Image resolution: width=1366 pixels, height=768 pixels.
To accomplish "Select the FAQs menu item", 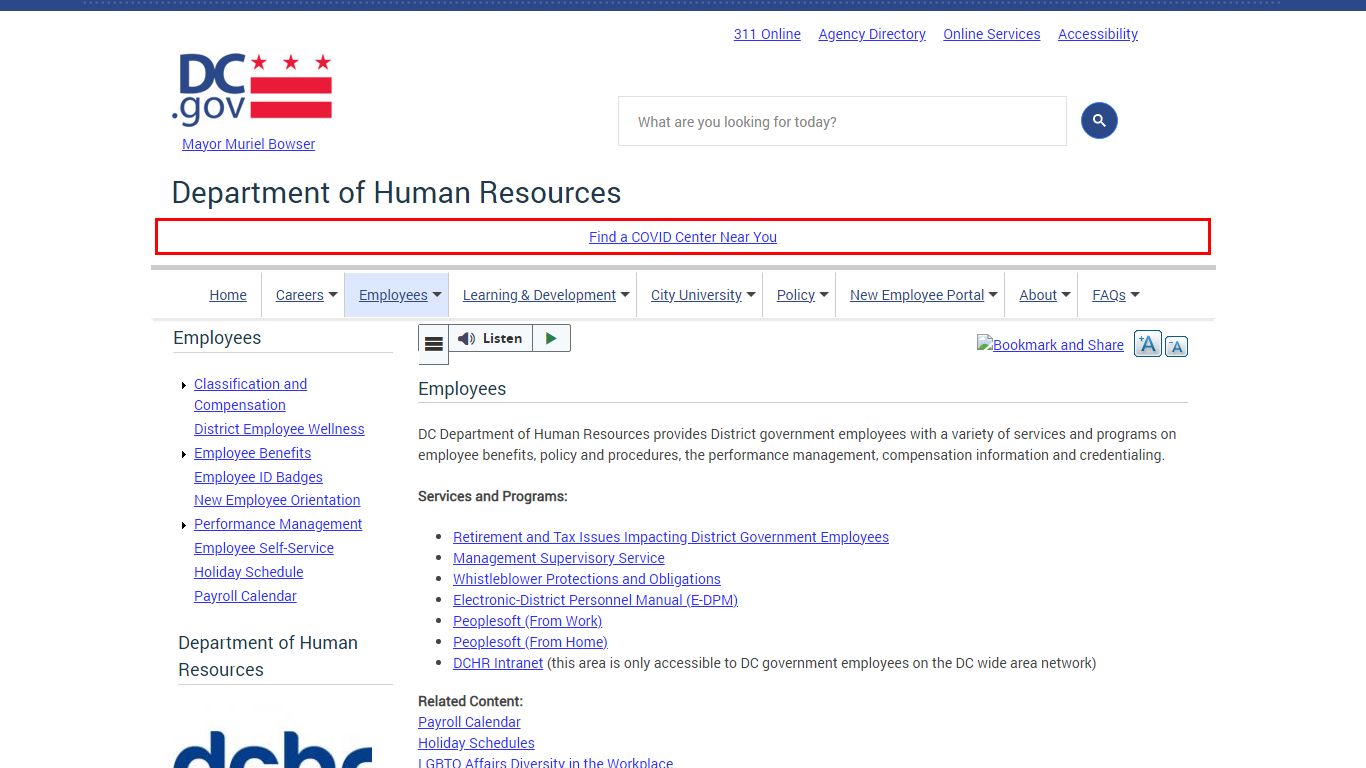I will point(1109,295).
